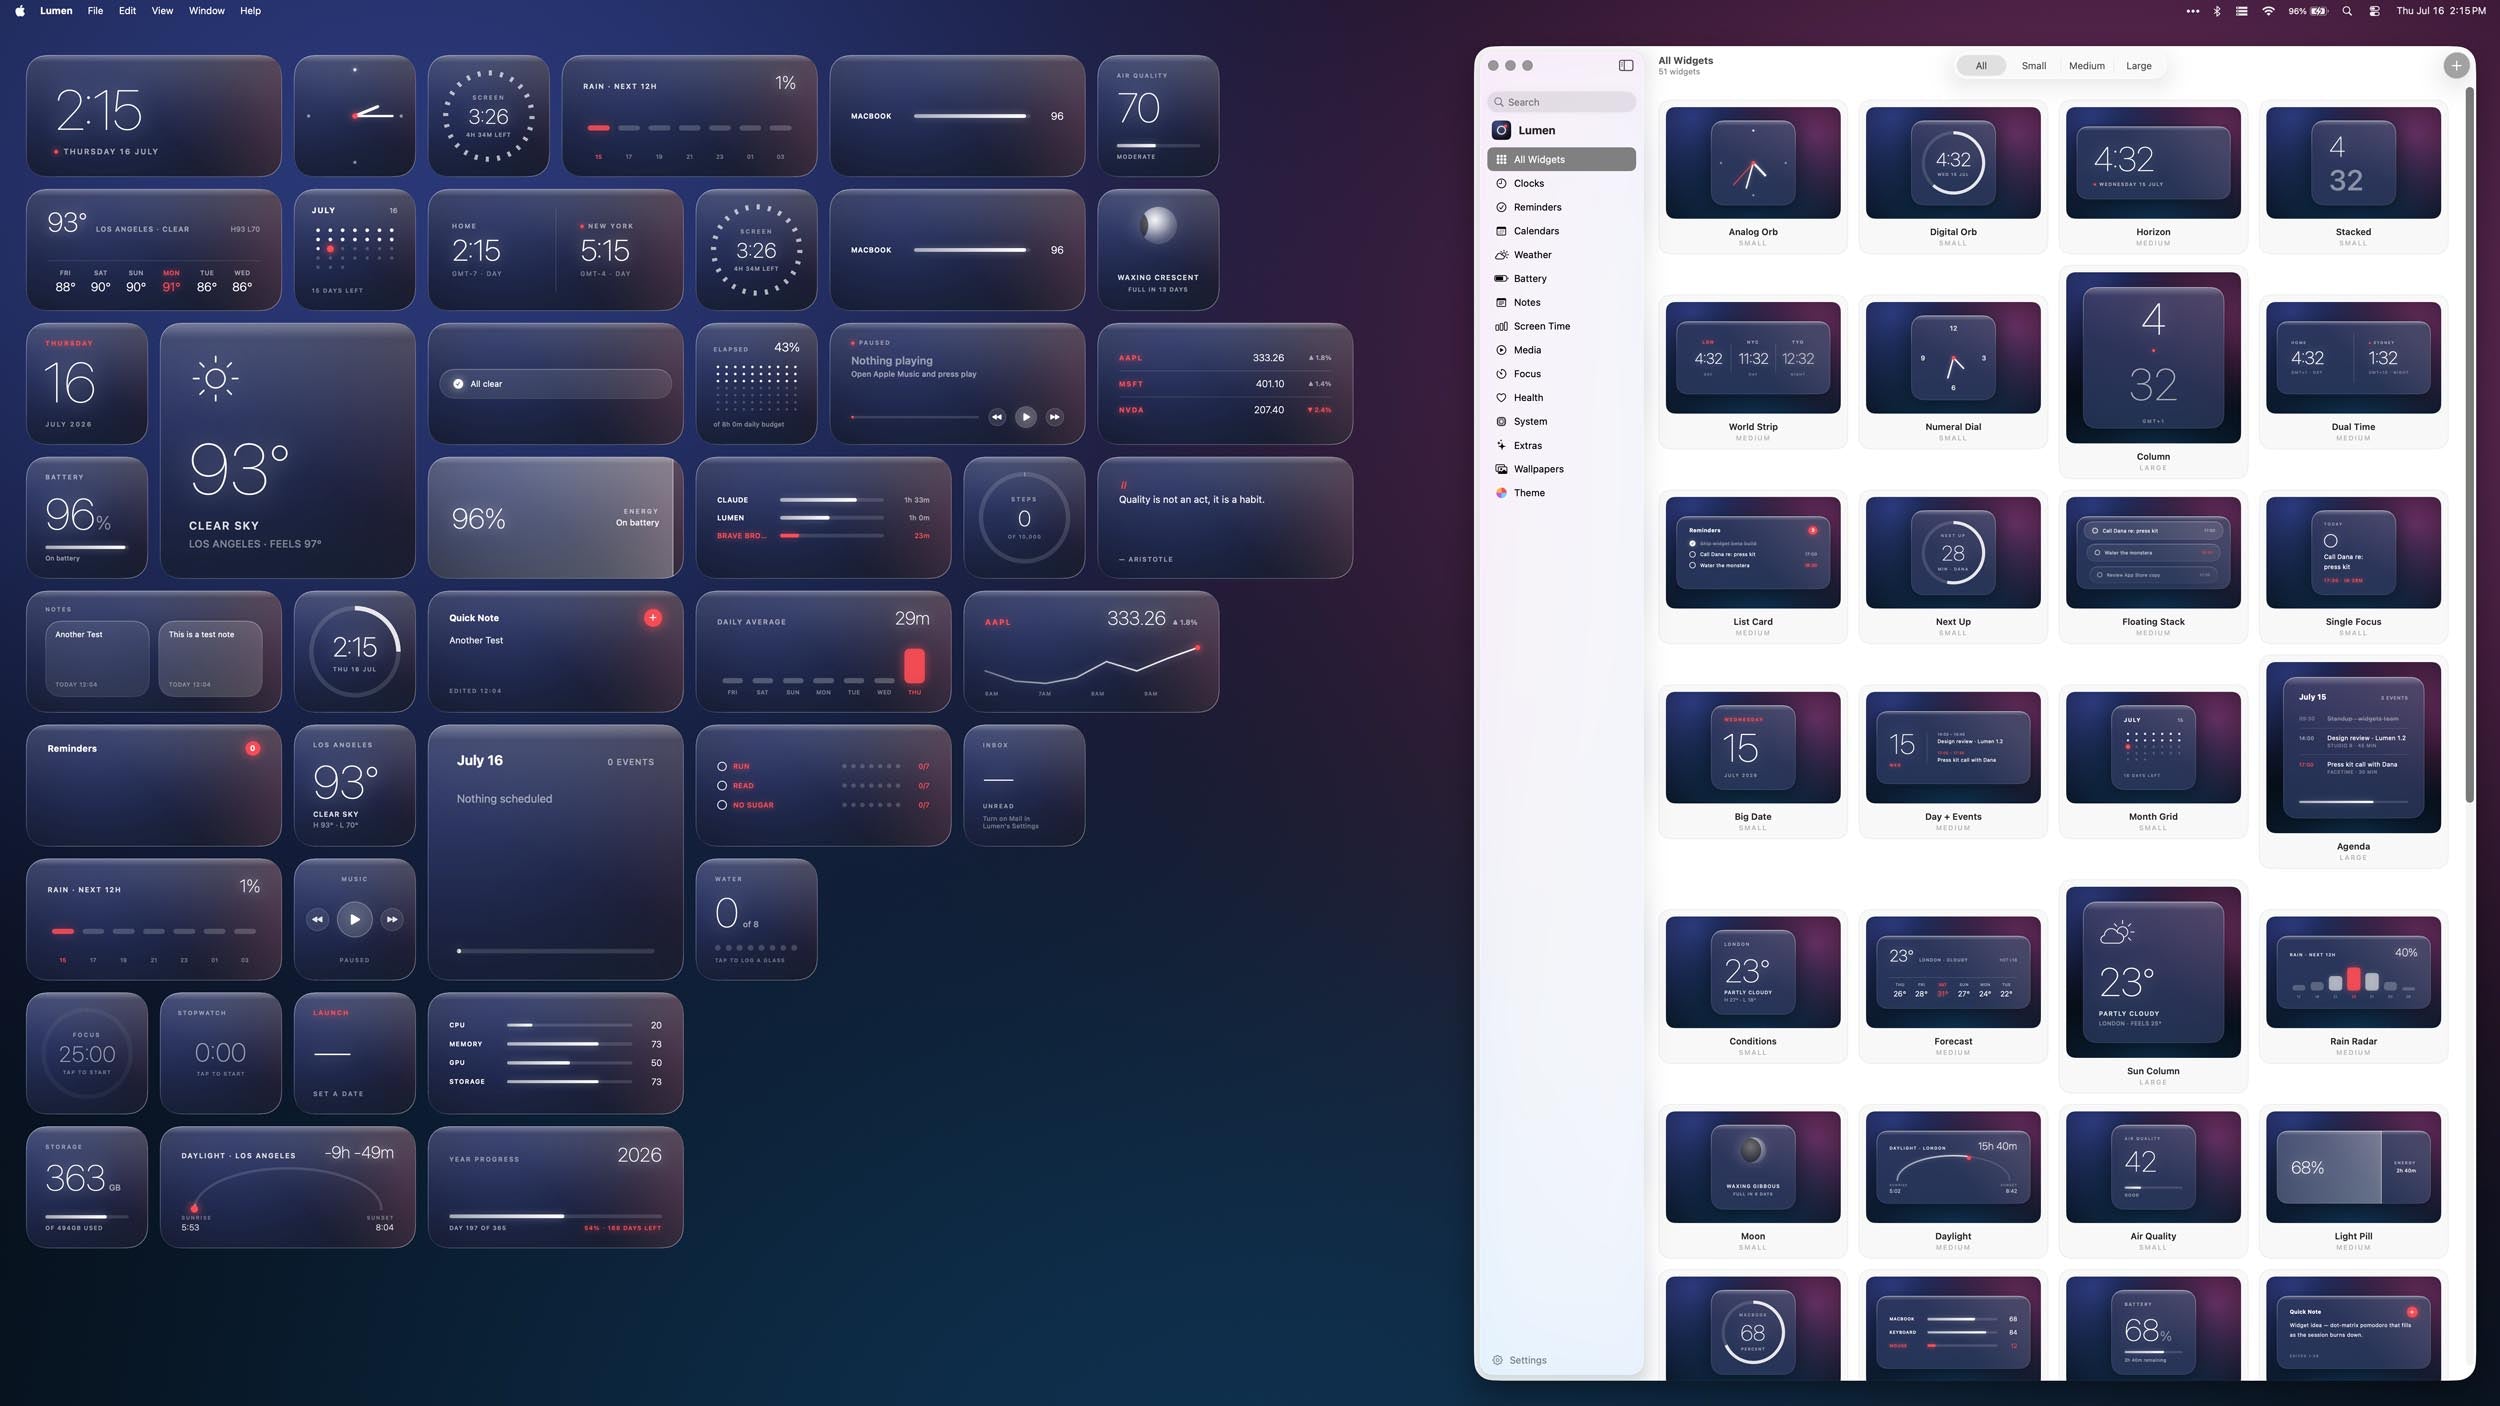Image resolution: width=2500 pixels, height=1406 pixels.
Task: Click the red plus on Quick Note widget
Action: 653,618
